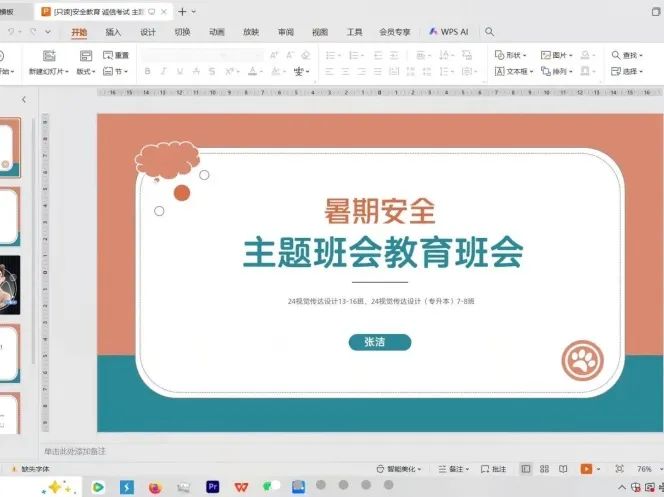Switch to reading view book icon
Viewport: 664px width, 497px height.
[x=563, y=468]
